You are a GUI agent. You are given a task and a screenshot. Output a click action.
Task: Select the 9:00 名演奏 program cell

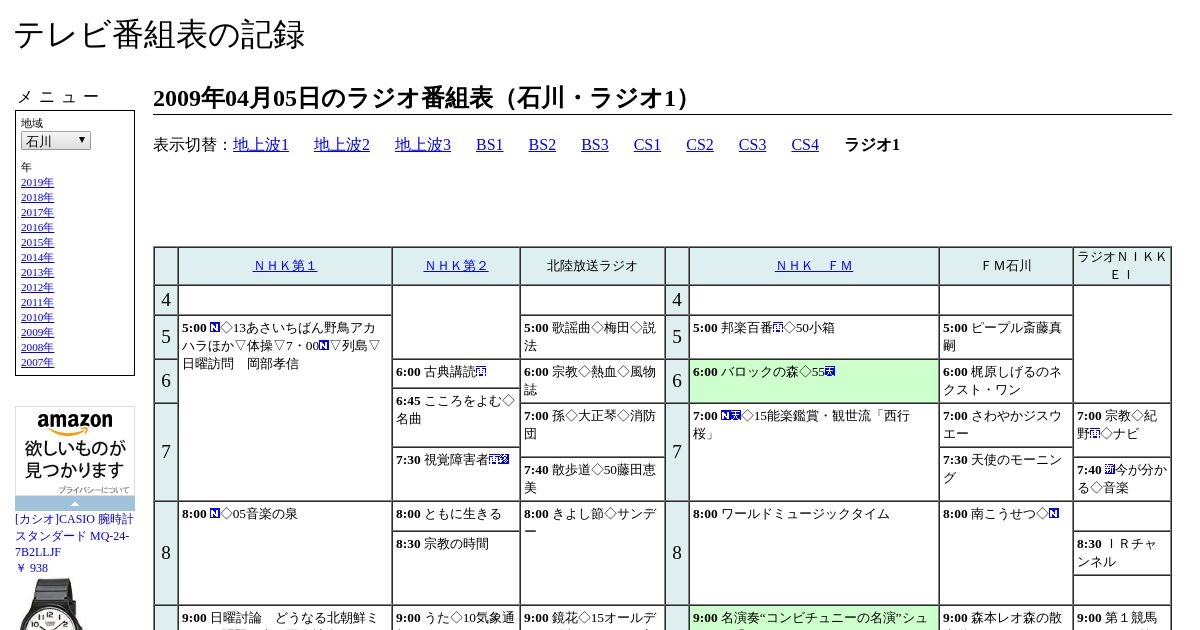point(814,618)
